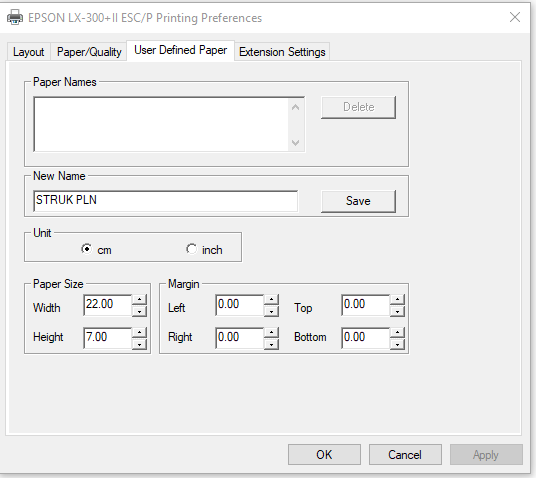Increase the Left margin with up arrow
536x478 pixels.
pos(271,300)
